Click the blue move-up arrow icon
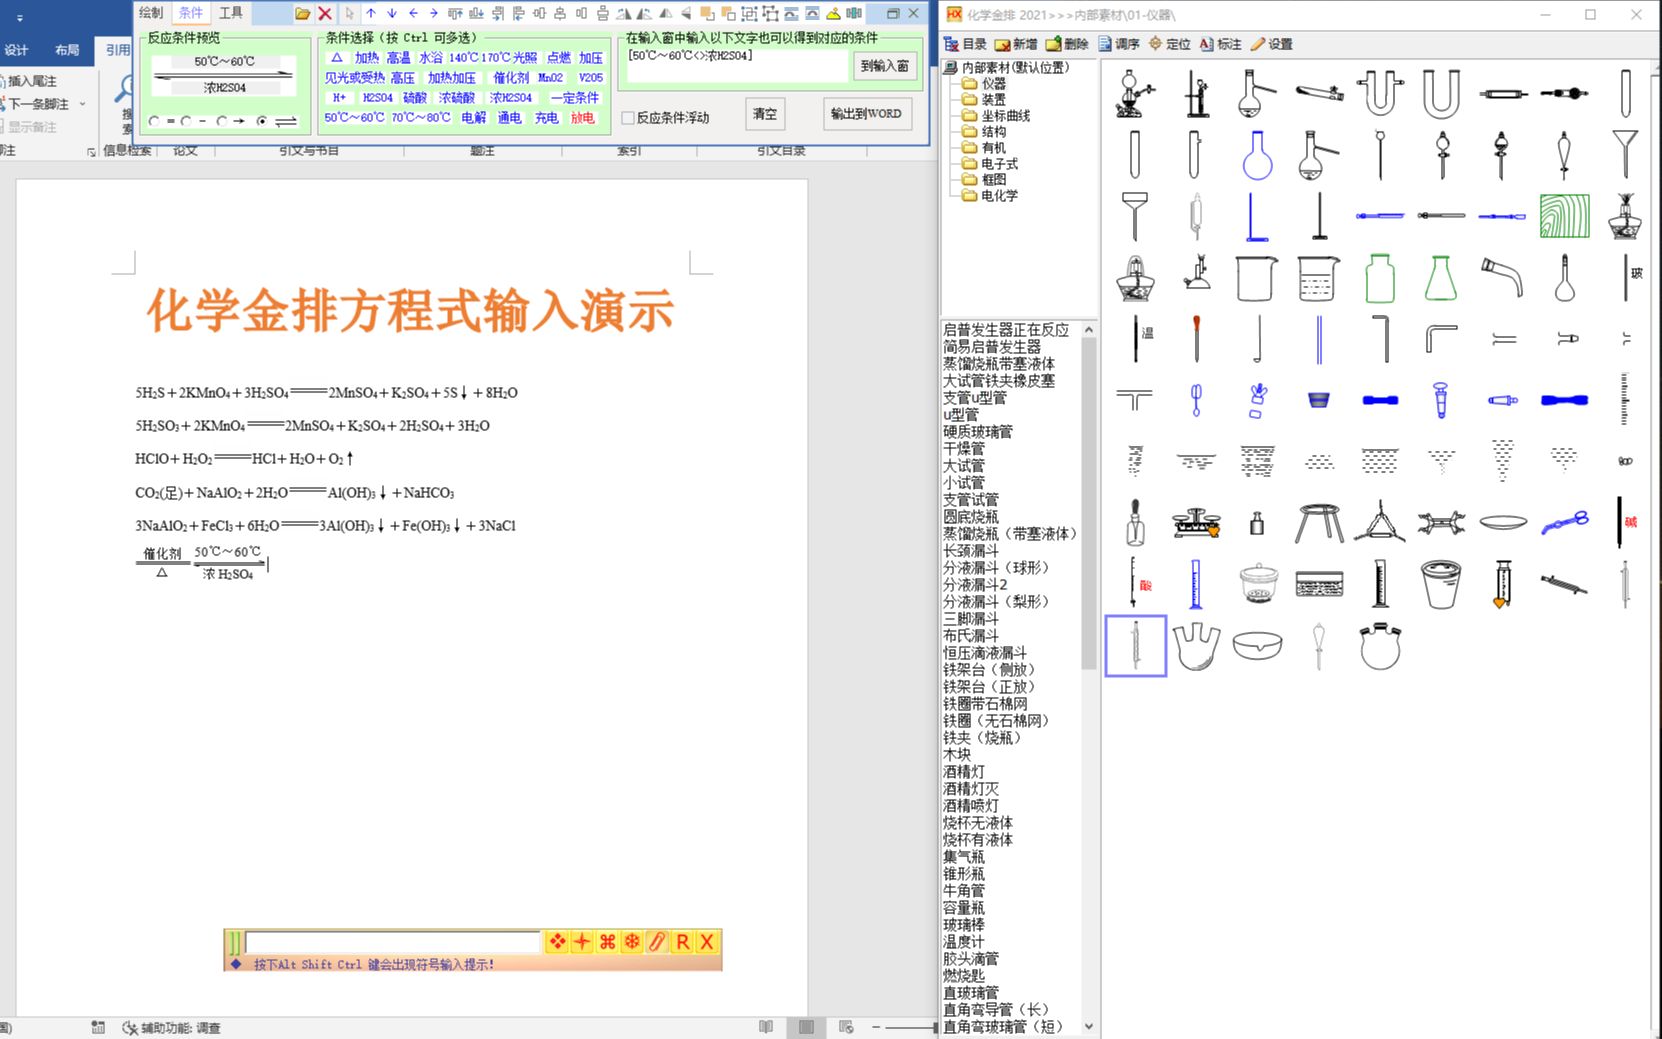 (x=371, y=13)
